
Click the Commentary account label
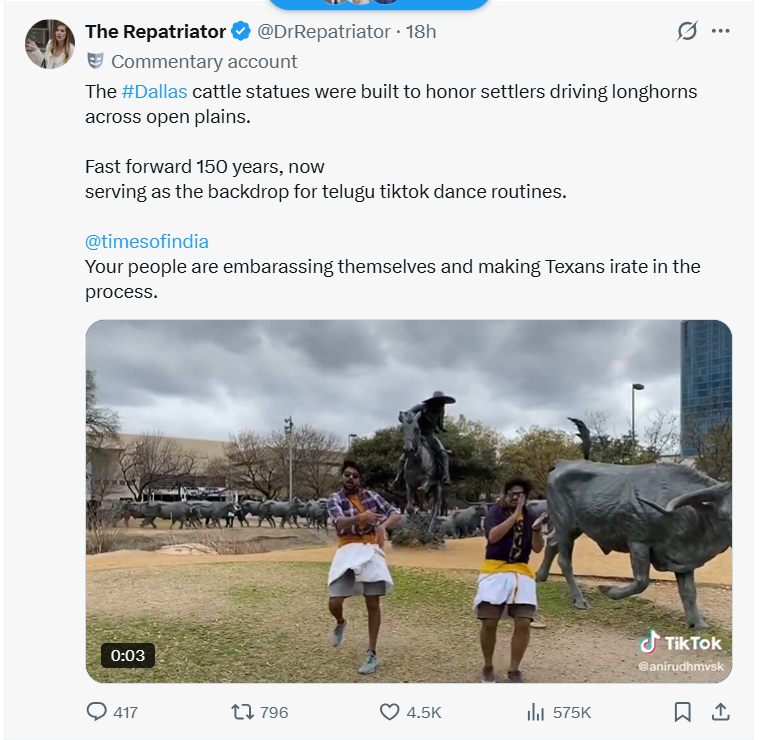[x=204, y=62]
